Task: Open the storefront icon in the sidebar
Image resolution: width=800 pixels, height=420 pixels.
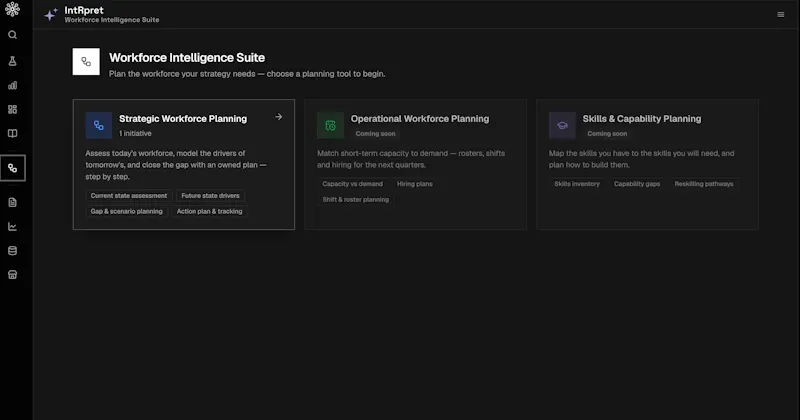Action: point(12,275)
